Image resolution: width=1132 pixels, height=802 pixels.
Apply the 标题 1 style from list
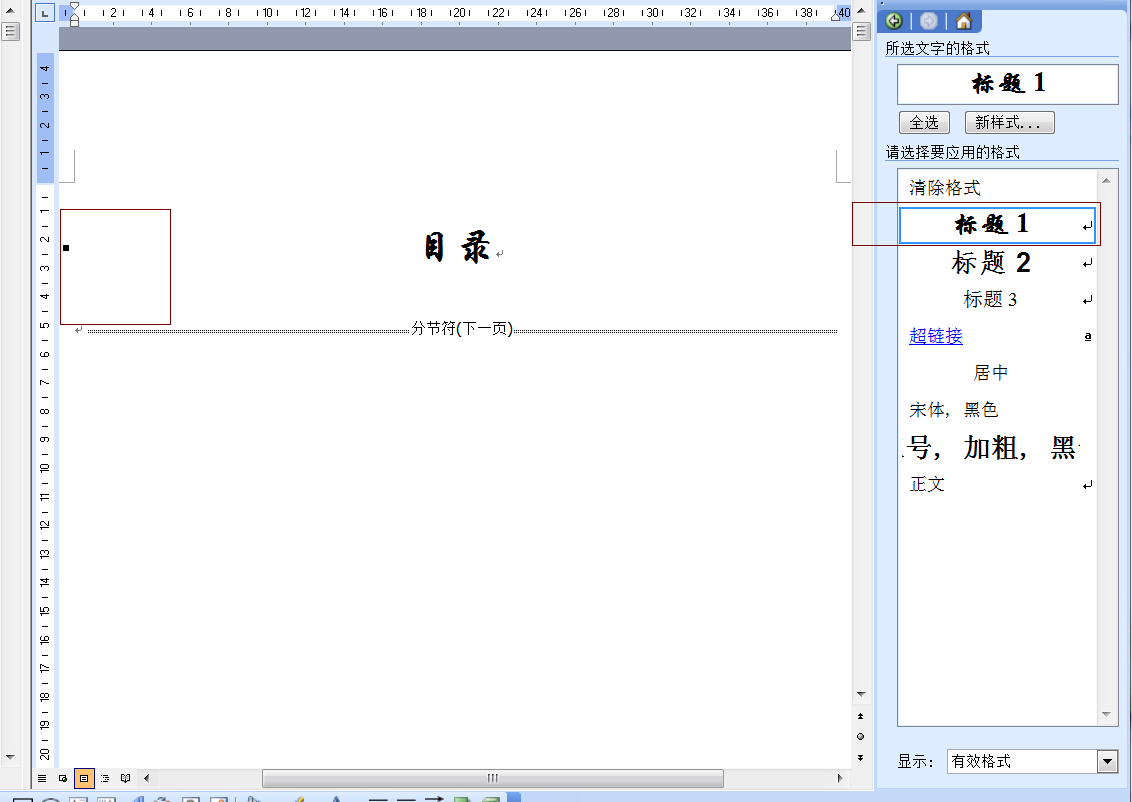coord(997,225)
